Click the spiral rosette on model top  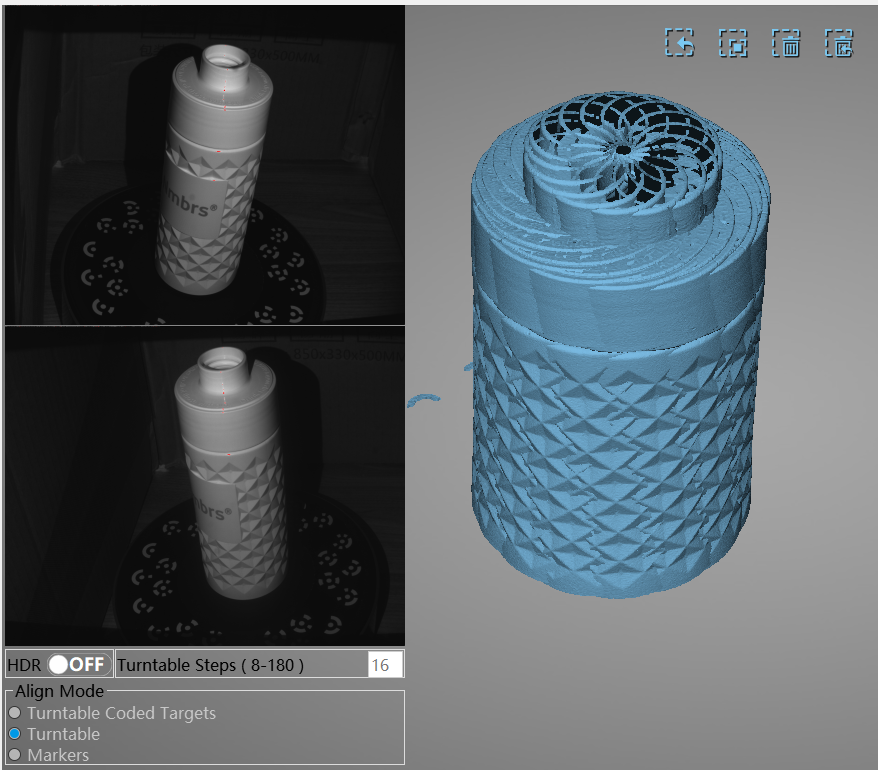(x=624, y=150)
